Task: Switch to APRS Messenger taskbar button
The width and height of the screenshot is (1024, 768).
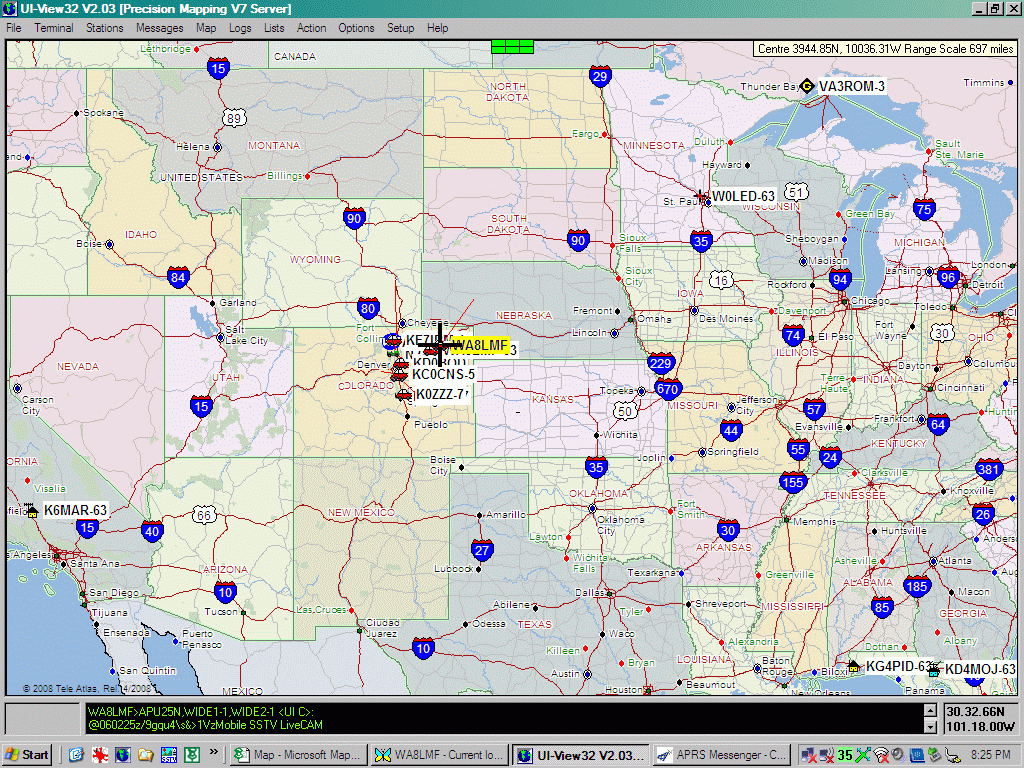Action: coord(721,755)
